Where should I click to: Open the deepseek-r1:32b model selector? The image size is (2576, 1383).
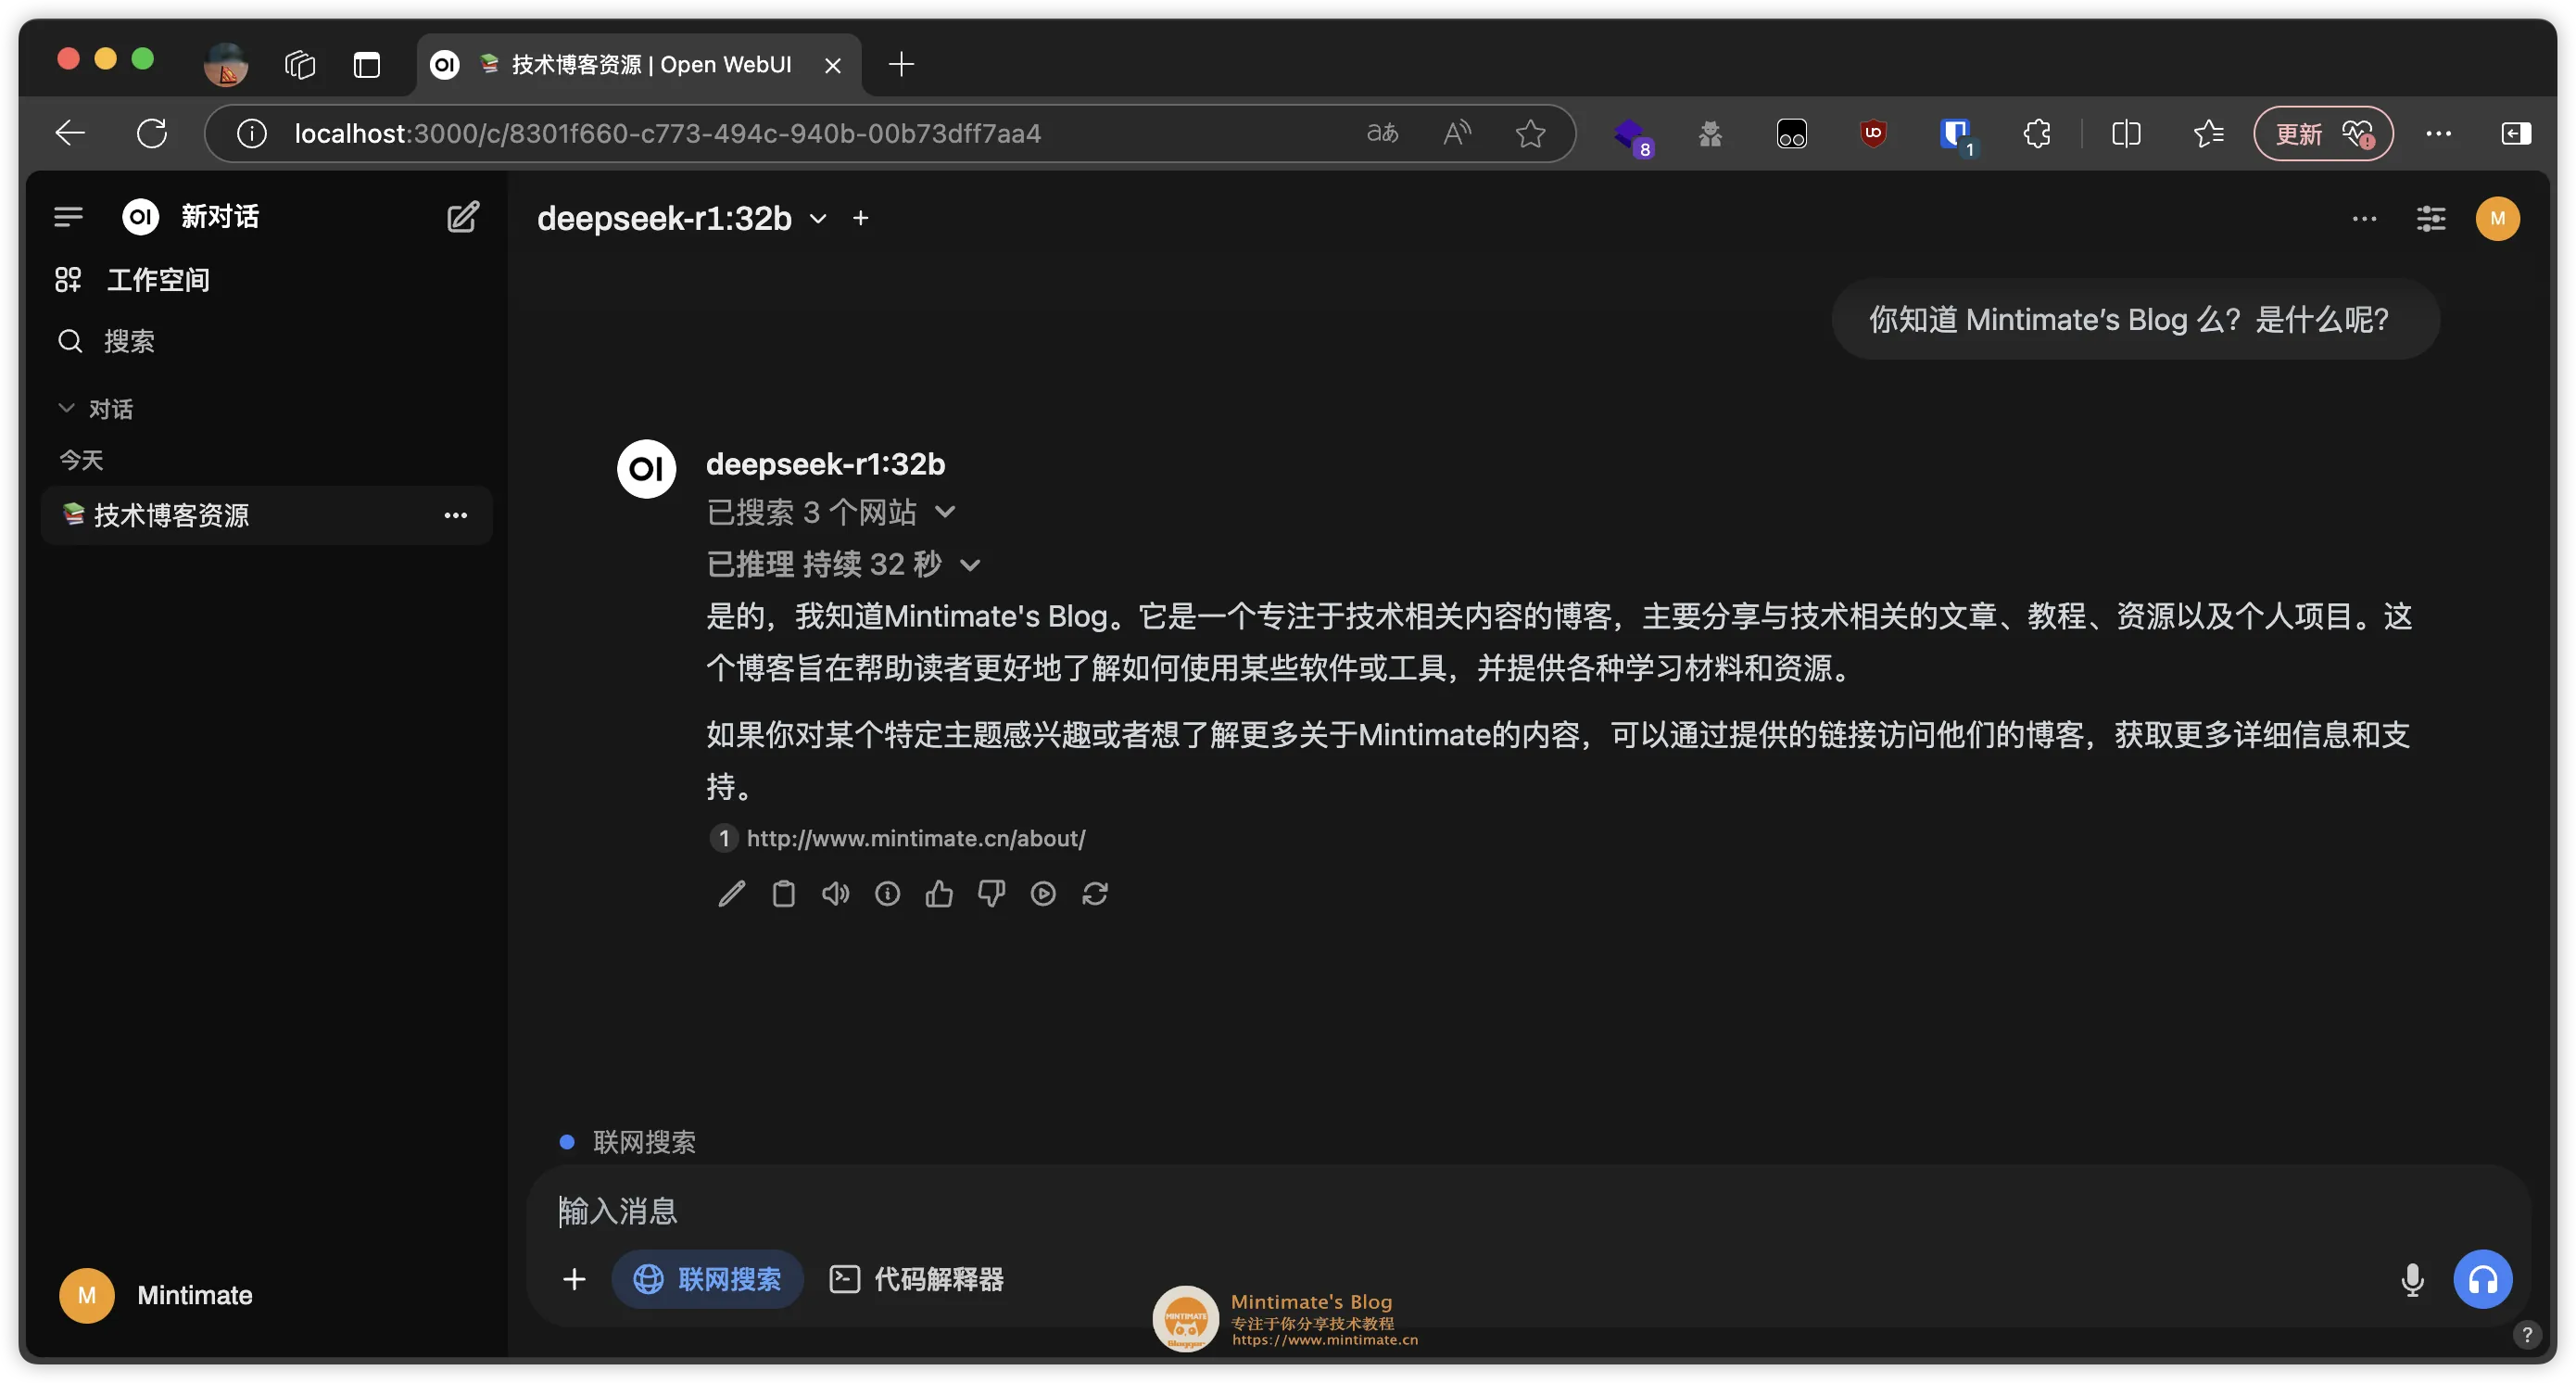682,218
